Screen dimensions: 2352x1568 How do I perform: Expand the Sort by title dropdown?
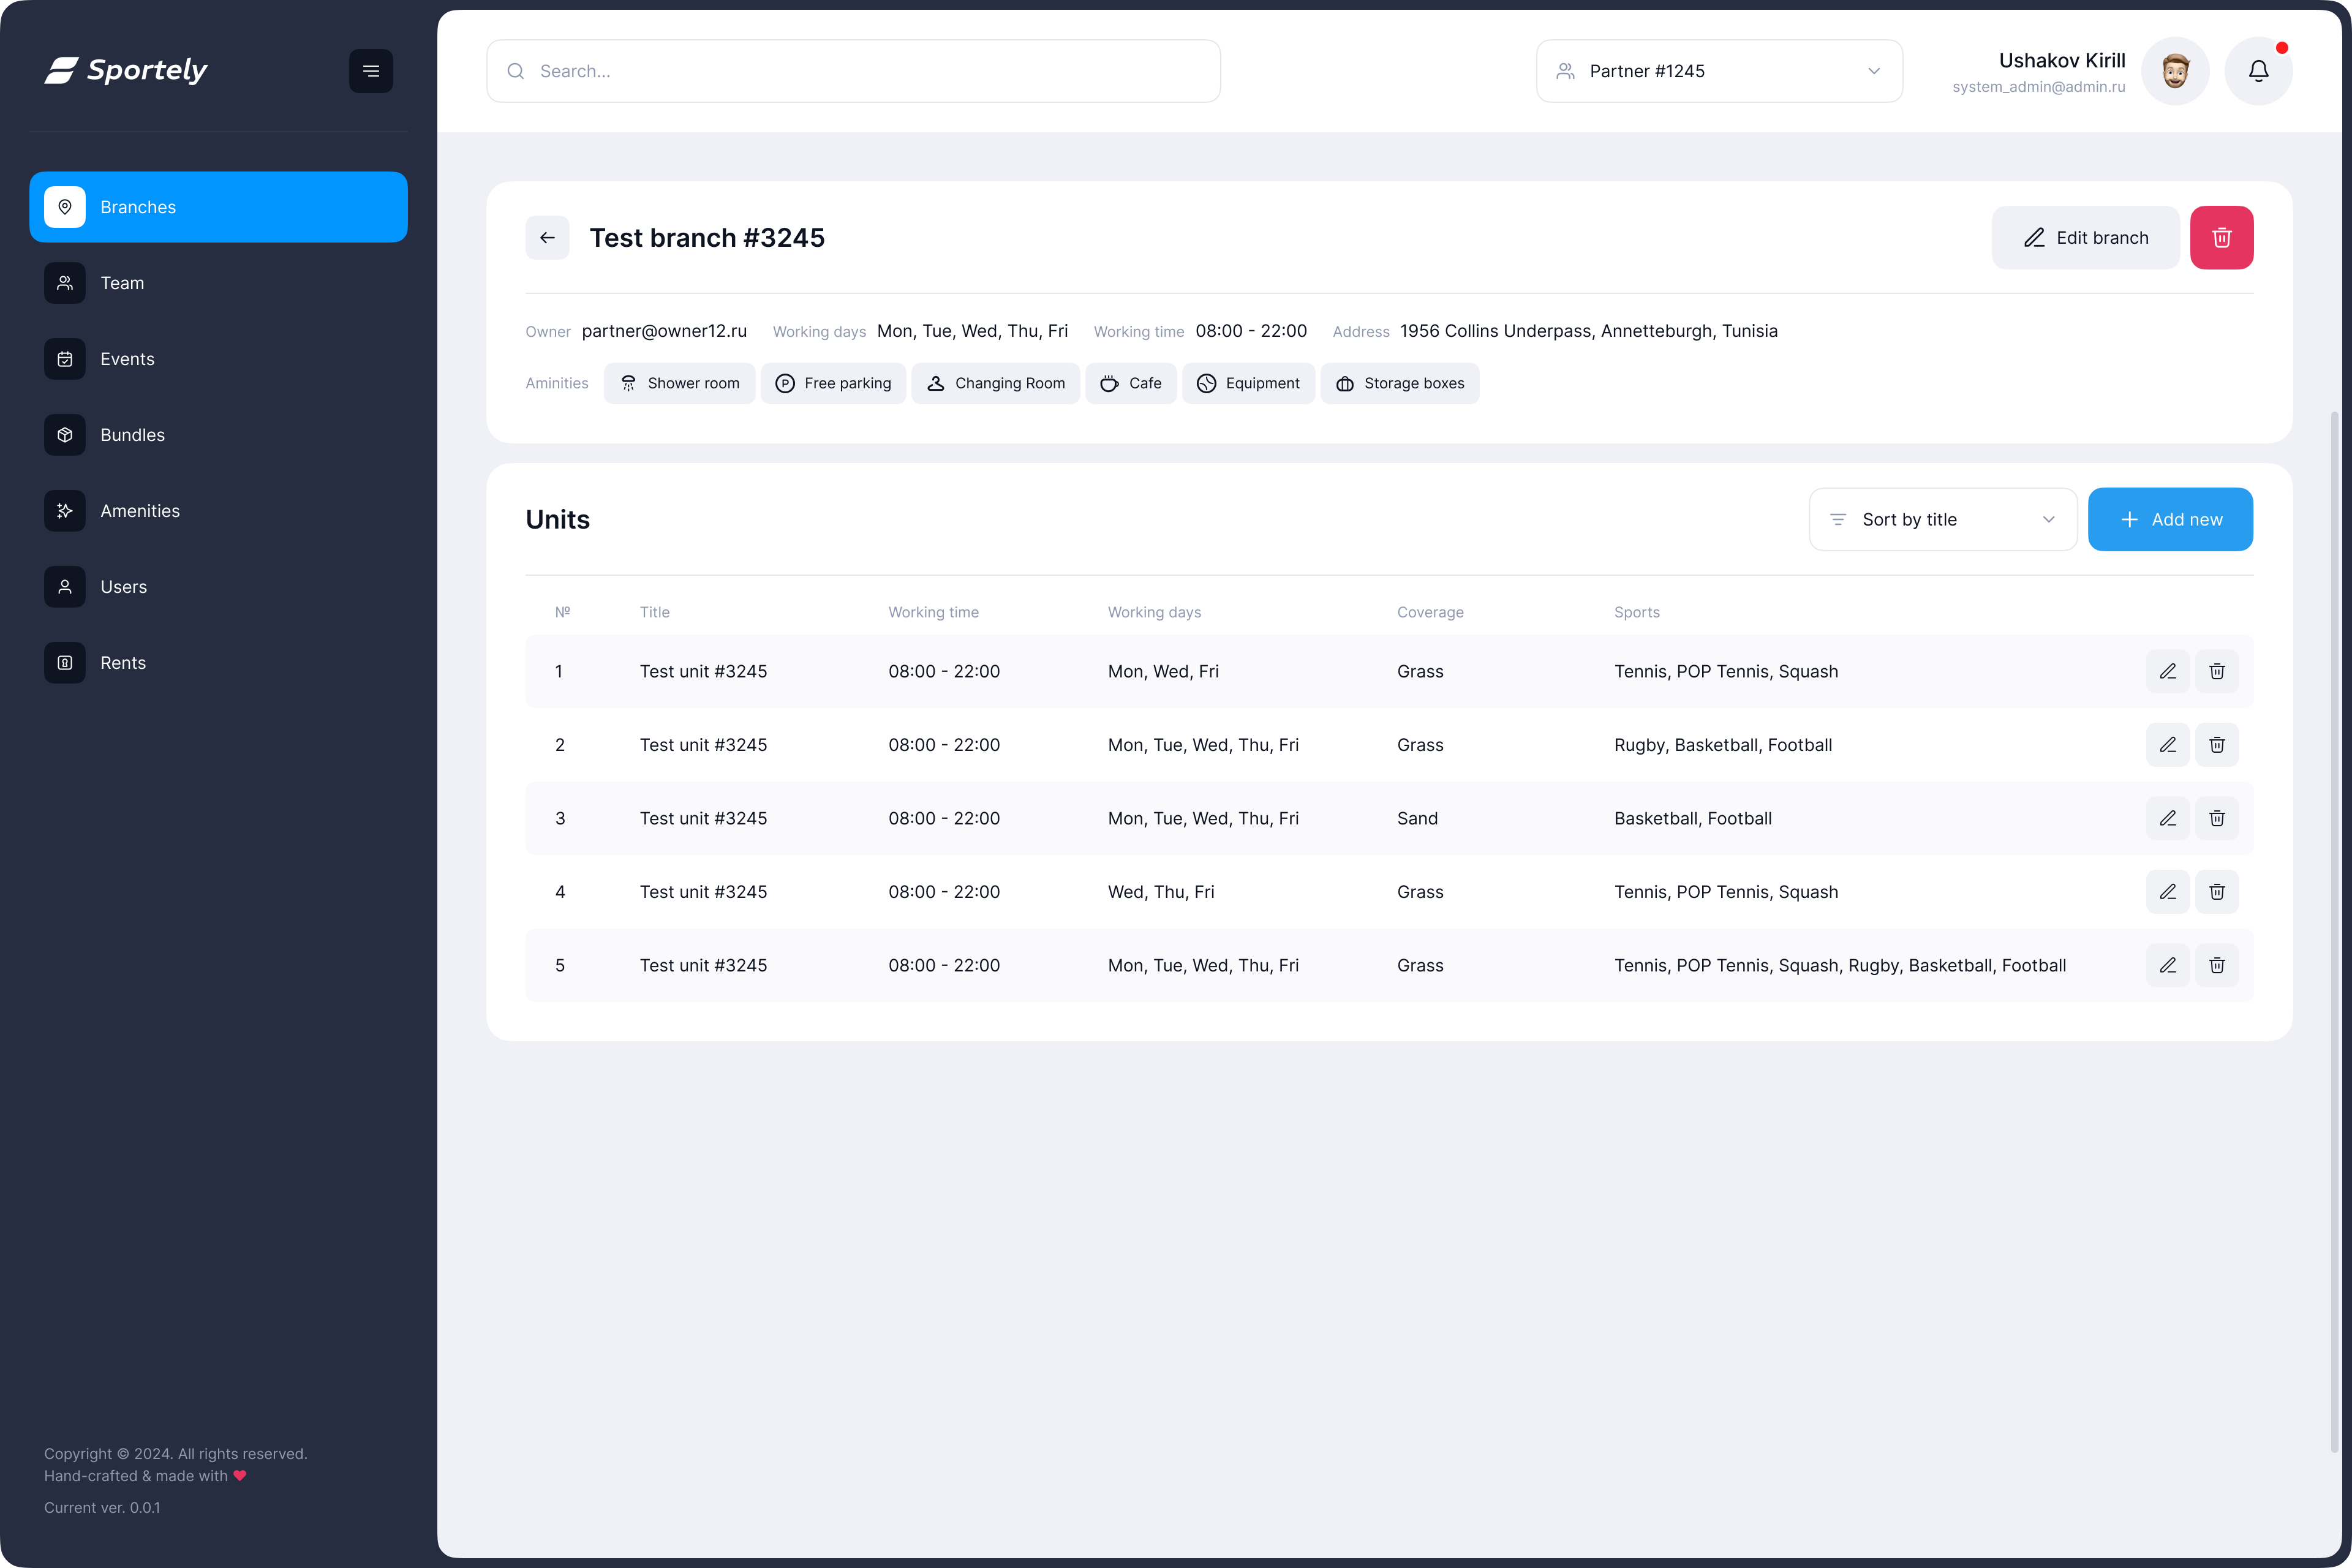[x=1942, y=519]
